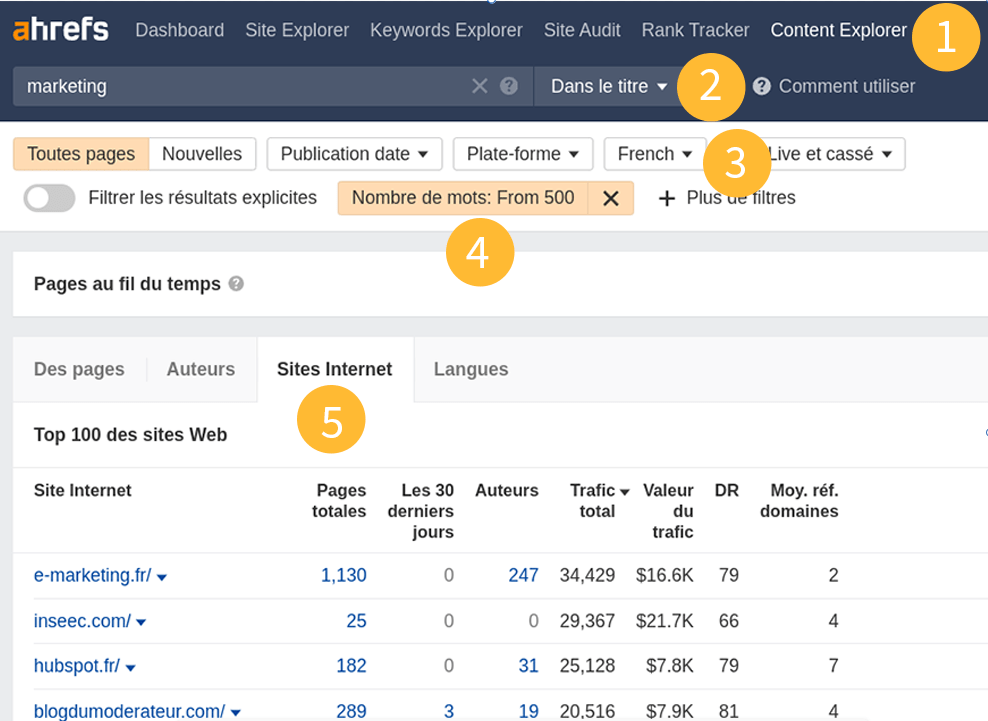Remove the Nombre de mots filter
Viewport: 988px width, 721px height.
611,198
